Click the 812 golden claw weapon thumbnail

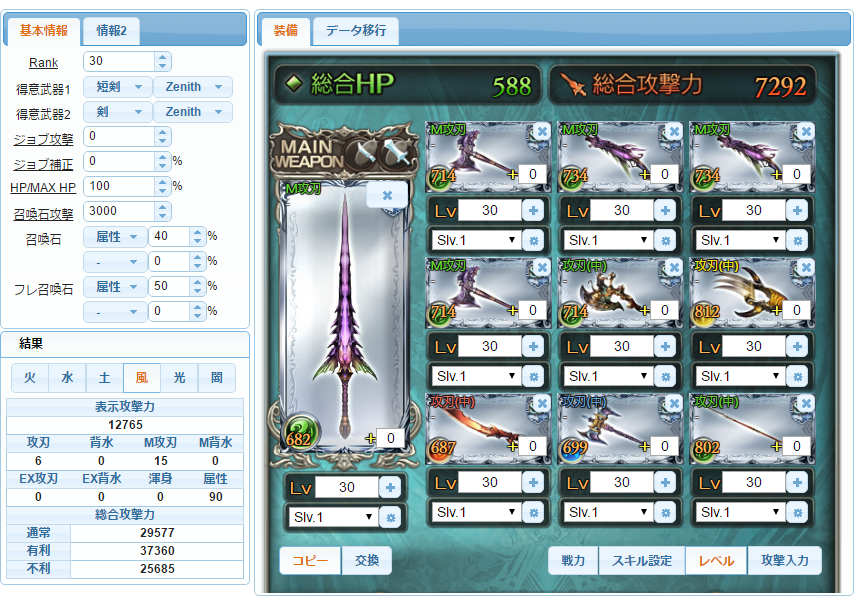[x=752, y=293]
